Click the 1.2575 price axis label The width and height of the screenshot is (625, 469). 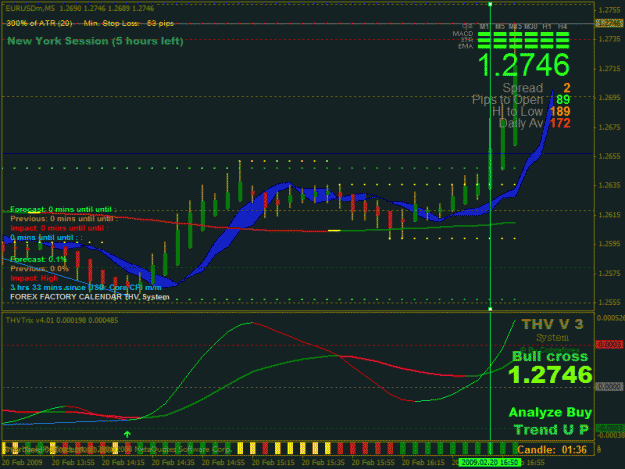pos(609,273)
